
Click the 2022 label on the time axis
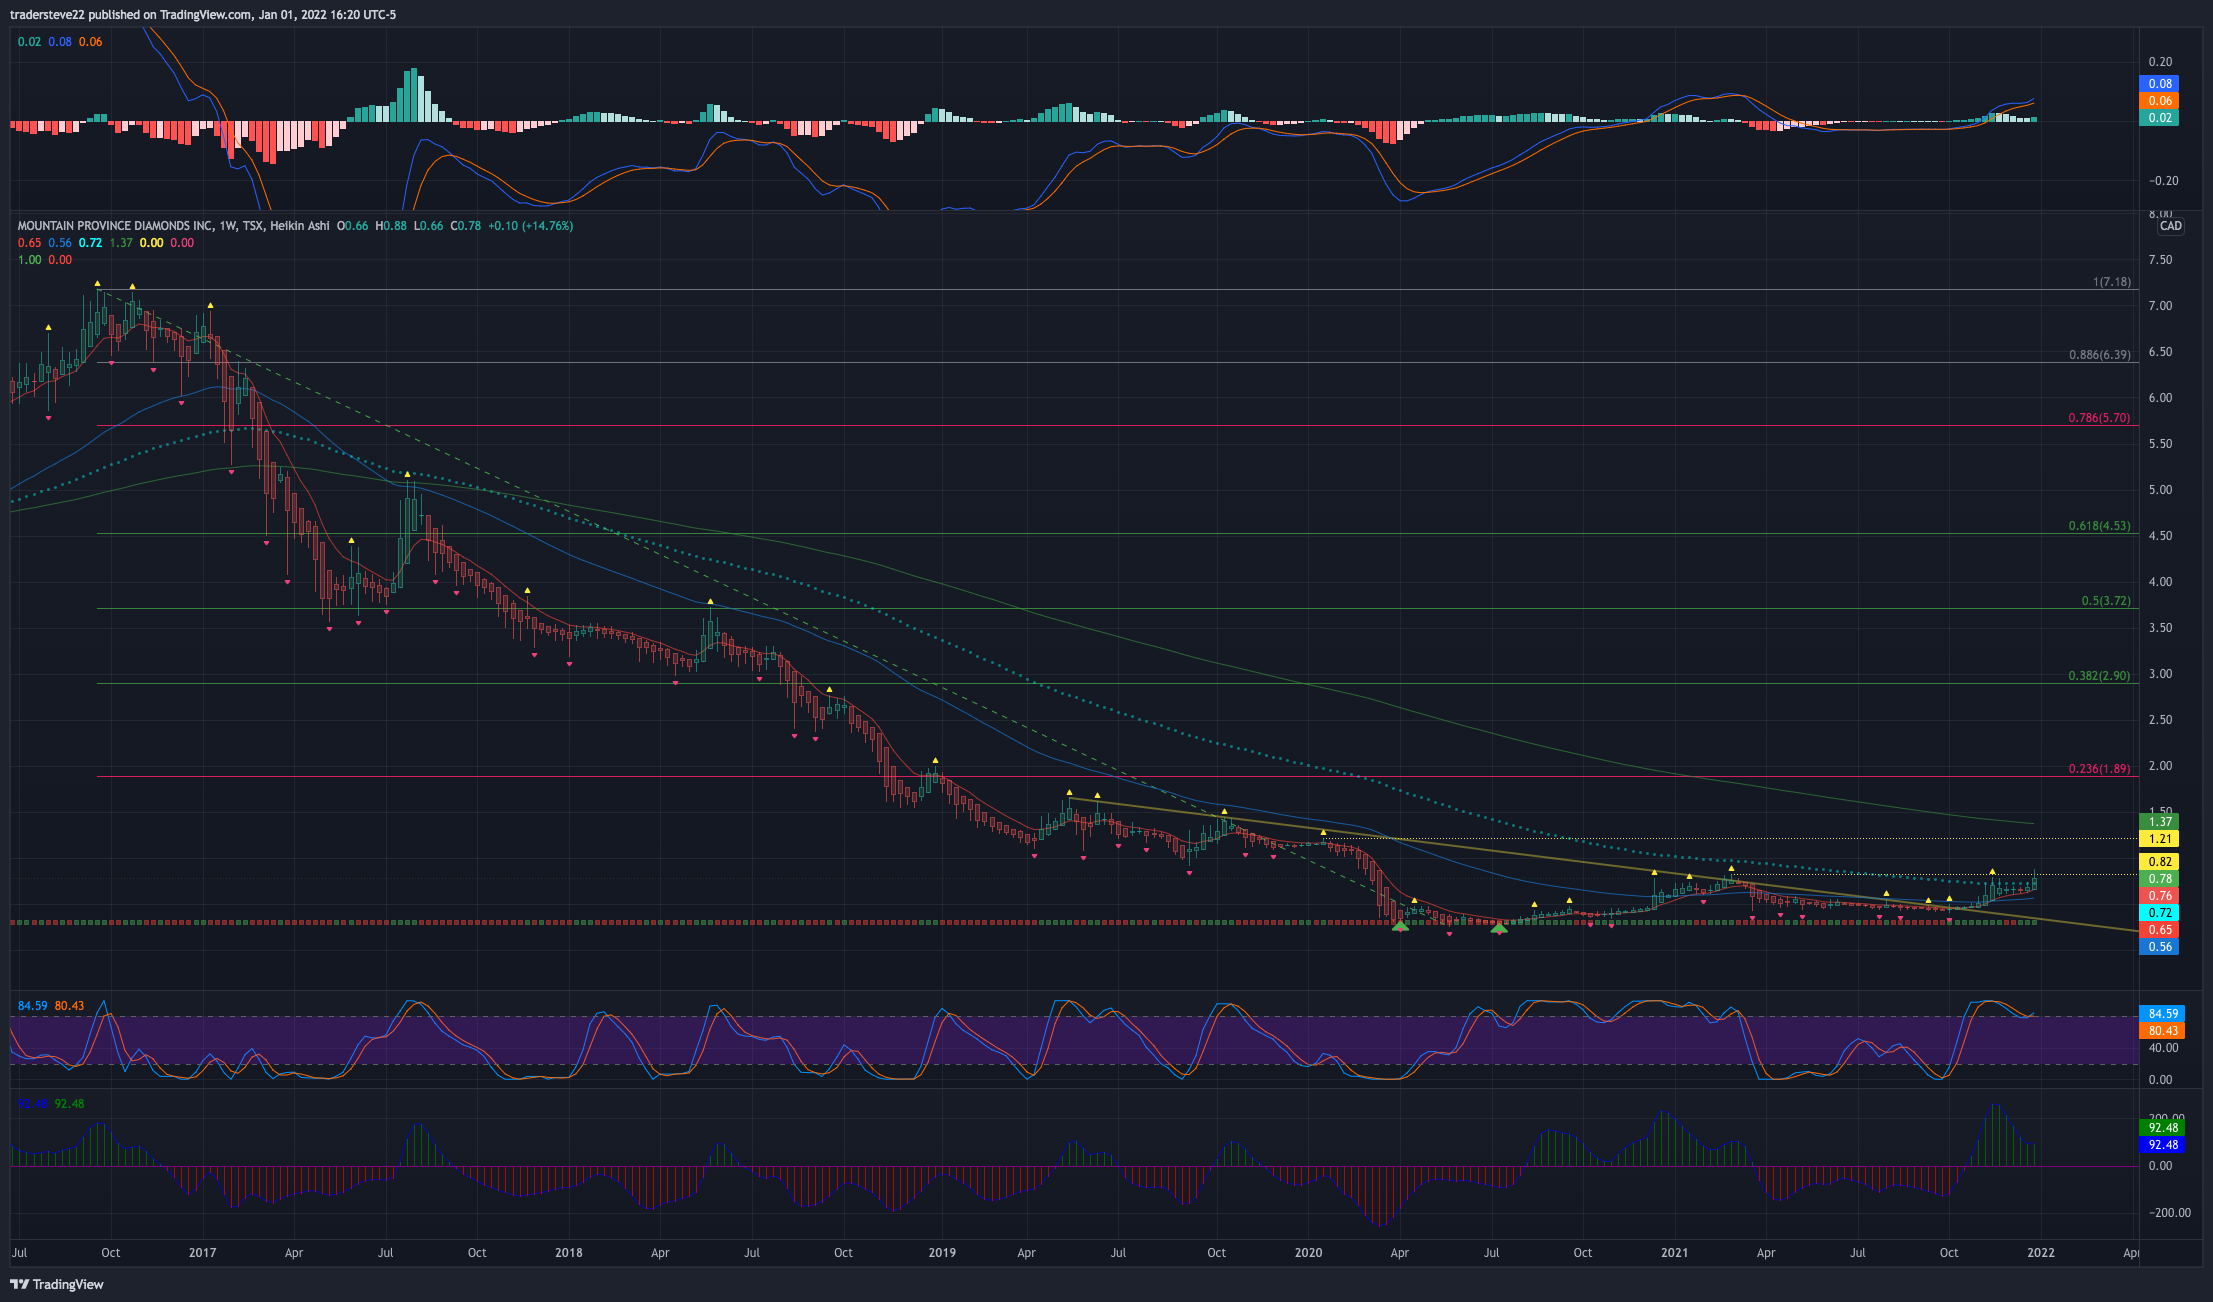pyautogui.click(x=2041, y=1253)
